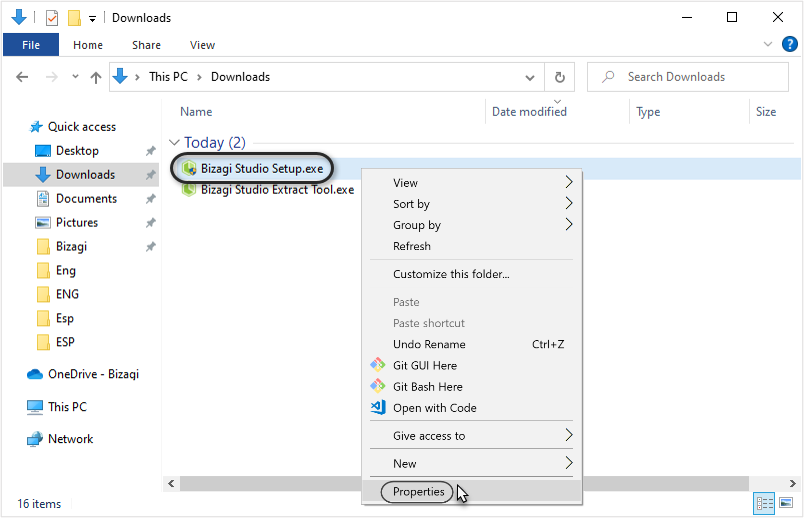Expand the Sort by submenu
804x518 pixels.
click(568, 203)
